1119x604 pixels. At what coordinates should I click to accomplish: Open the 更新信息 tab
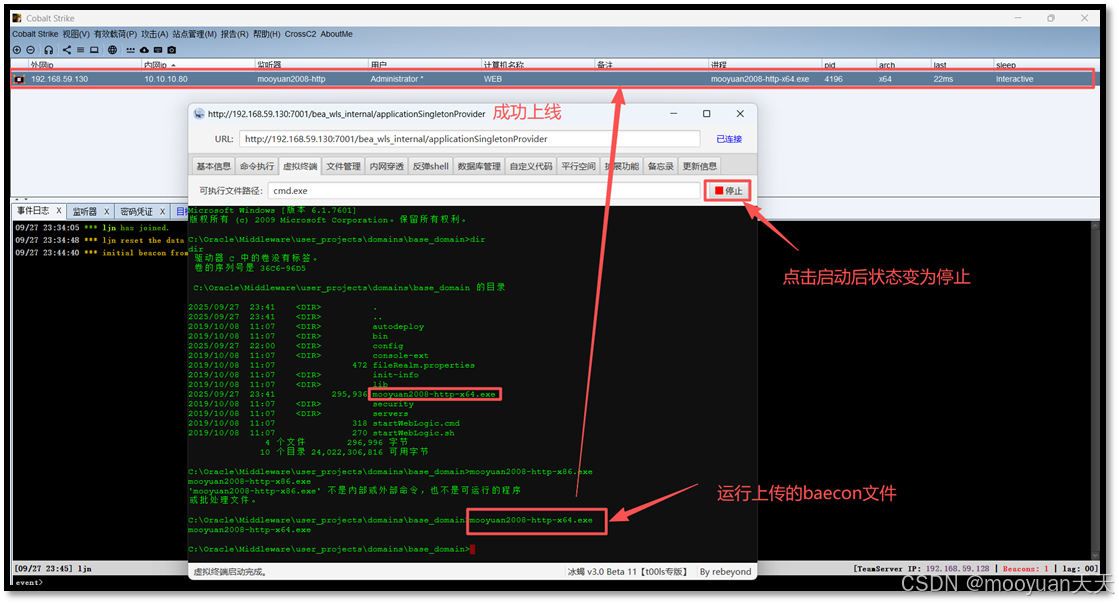[699, 166]
